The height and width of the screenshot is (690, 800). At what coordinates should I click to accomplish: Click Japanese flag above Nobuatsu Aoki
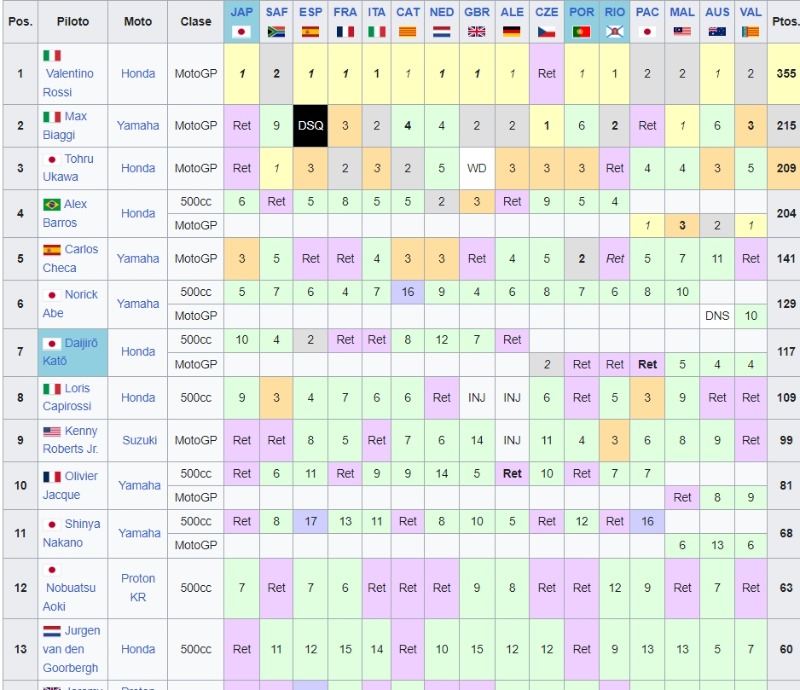point(52,570)
